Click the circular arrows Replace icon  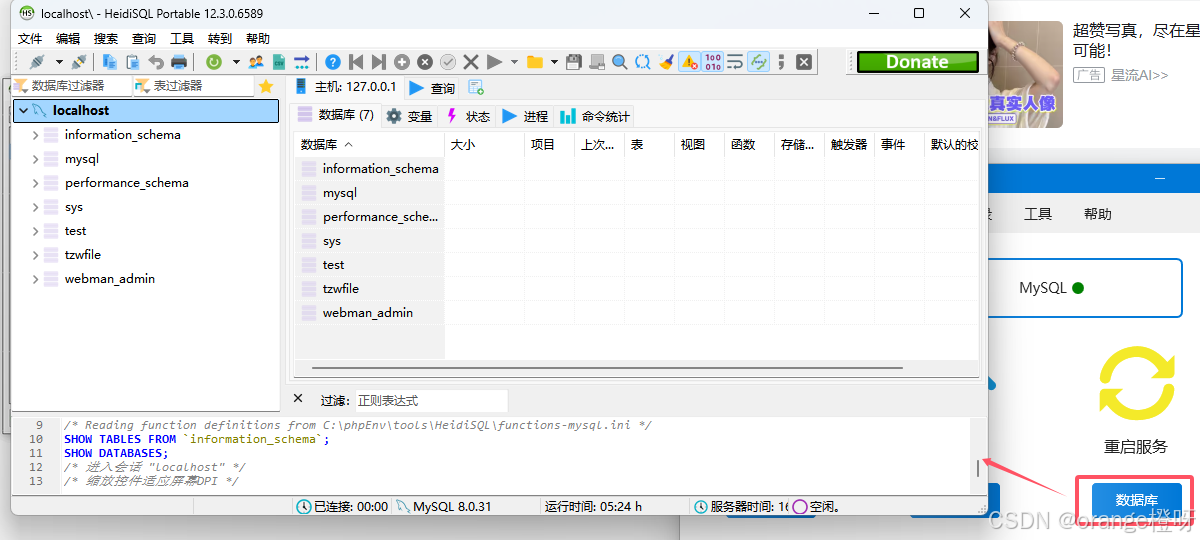[643, 62]
